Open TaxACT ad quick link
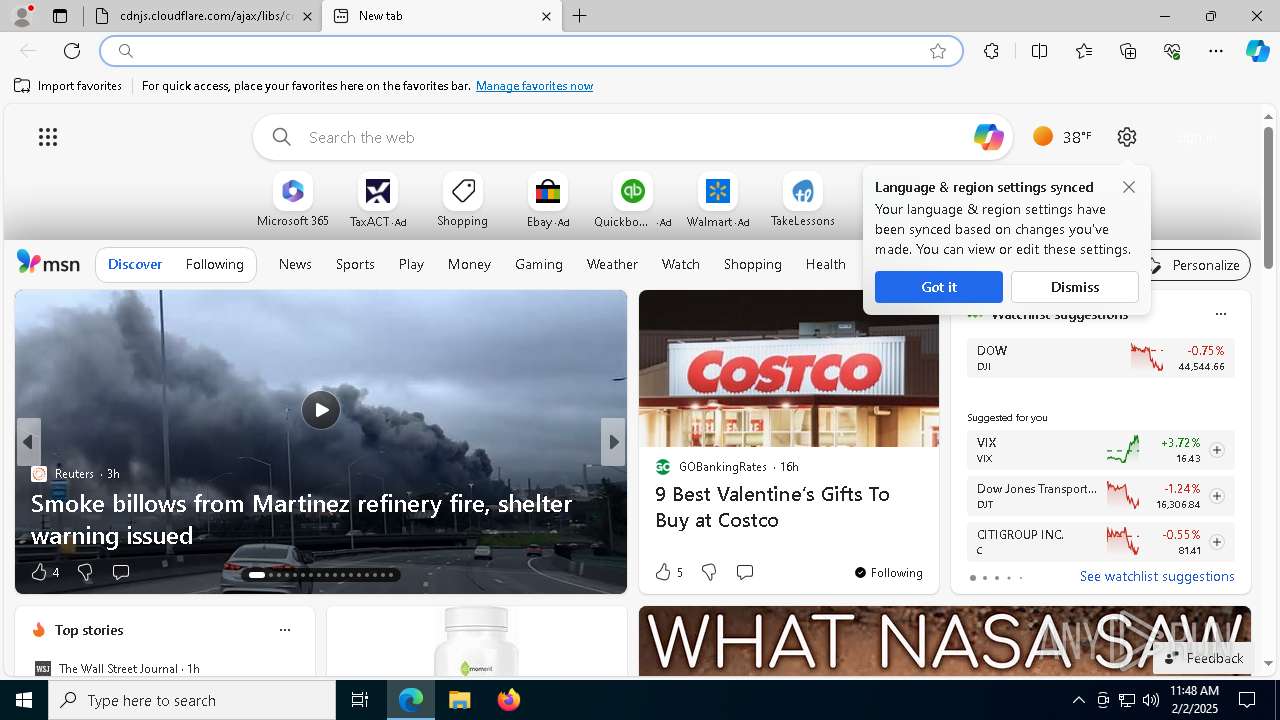Image resolution: width=1280 pixels, height=720 pixels. pyautogui.click(x=378, y=201)
